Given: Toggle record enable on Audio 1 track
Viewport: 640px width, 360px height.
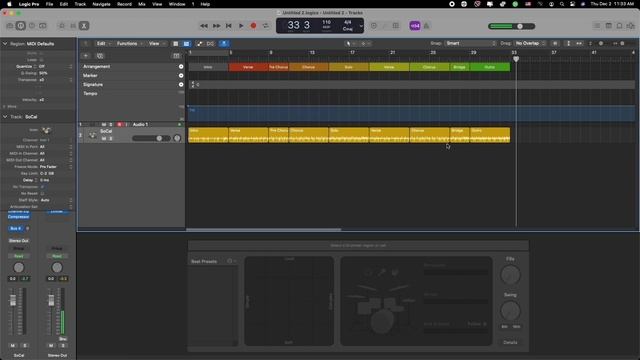Looking at the screenshot, I should coord(119,124).
